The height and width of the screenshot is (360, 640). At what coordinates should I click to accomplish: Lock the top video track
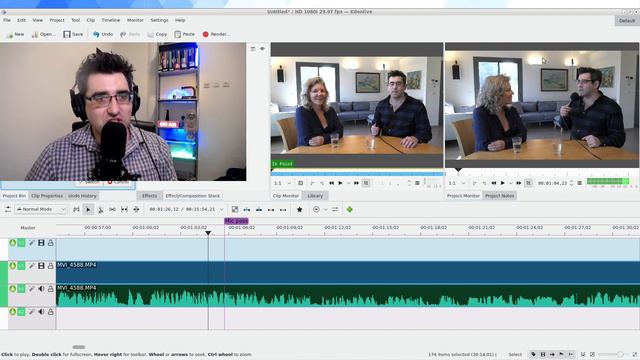[51, 243]
